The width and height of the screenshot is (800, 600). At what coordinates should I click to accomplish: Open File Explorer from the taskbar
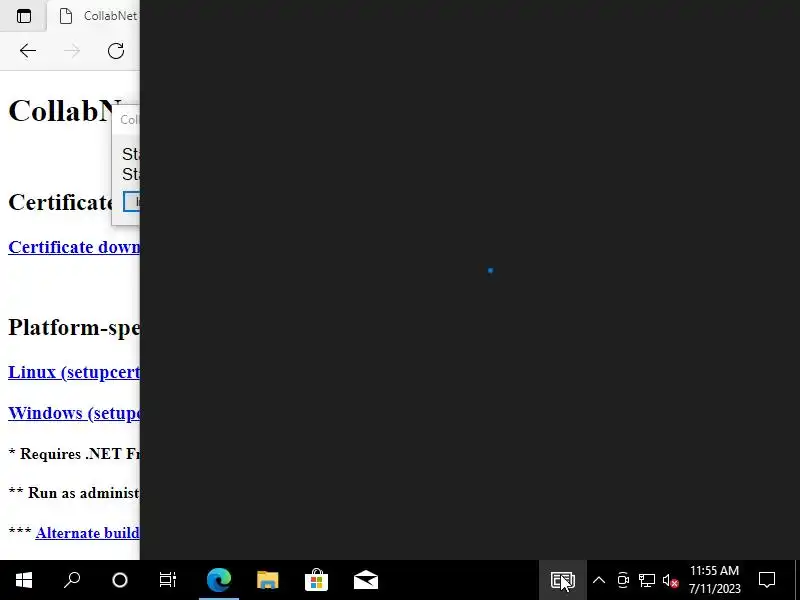pyautogui.click(x=267, y=580)
